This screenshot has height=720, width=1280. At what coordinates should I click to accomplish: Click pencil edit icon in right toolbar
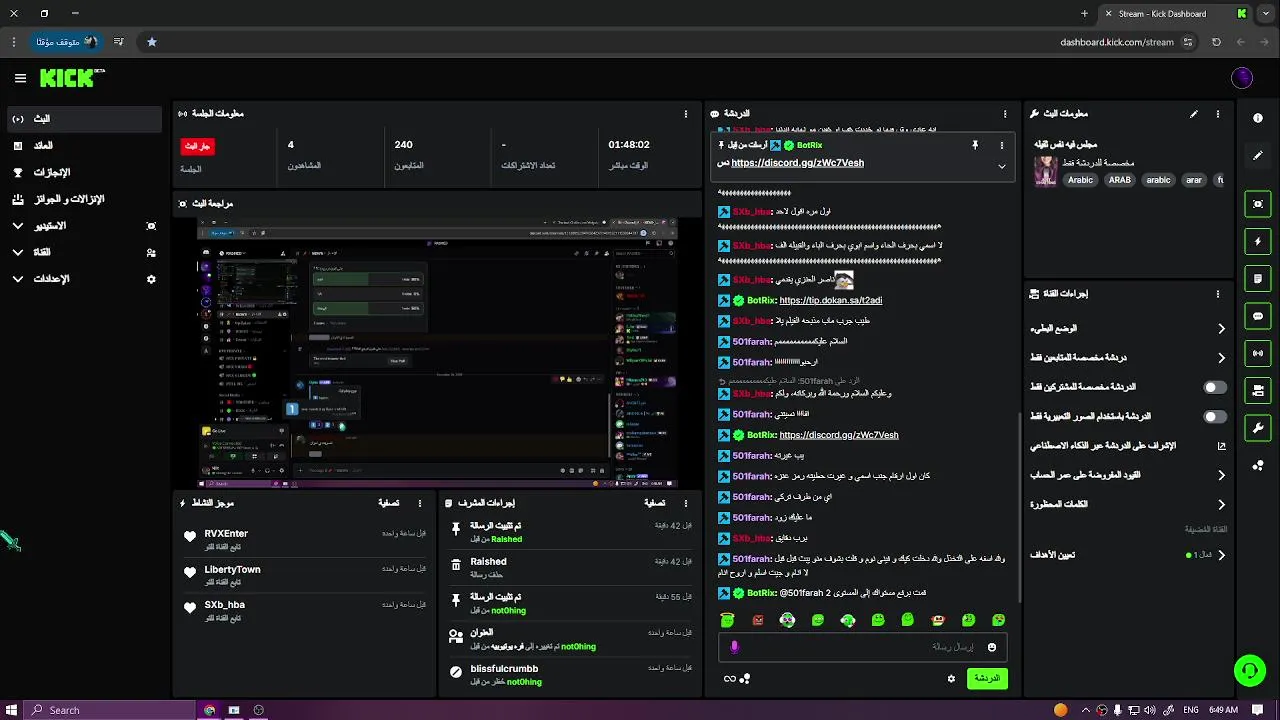pyautogui.click(x=1258, y=155)
